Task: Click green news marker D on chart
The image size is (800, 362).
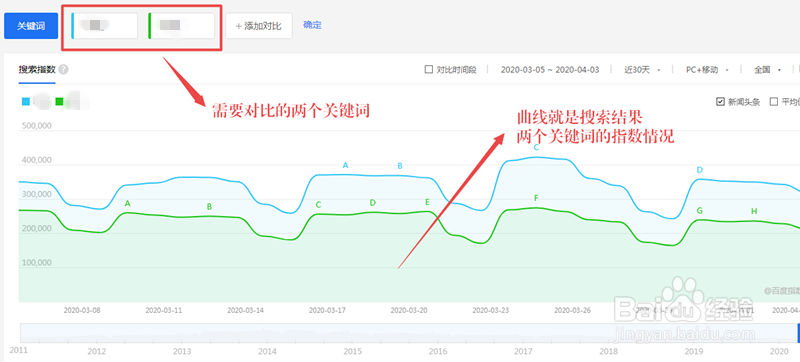Action: 372,203
